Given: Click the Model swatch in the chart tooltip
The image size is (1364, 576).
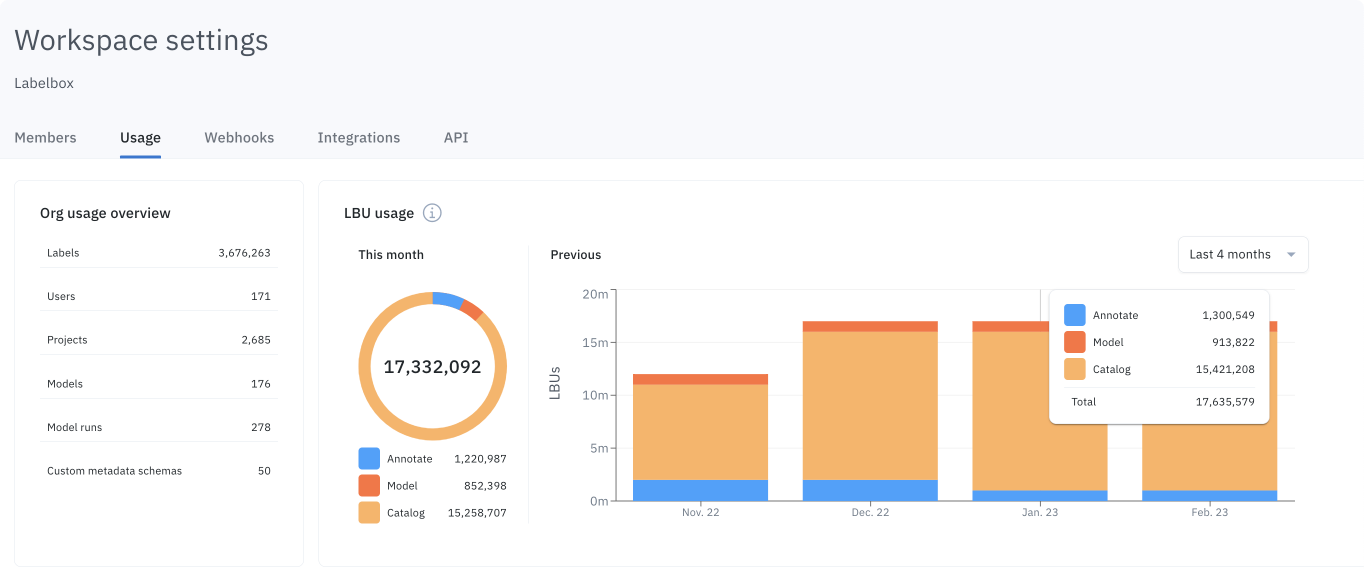Looking at the screenshot, I should tap(1075, 342).
